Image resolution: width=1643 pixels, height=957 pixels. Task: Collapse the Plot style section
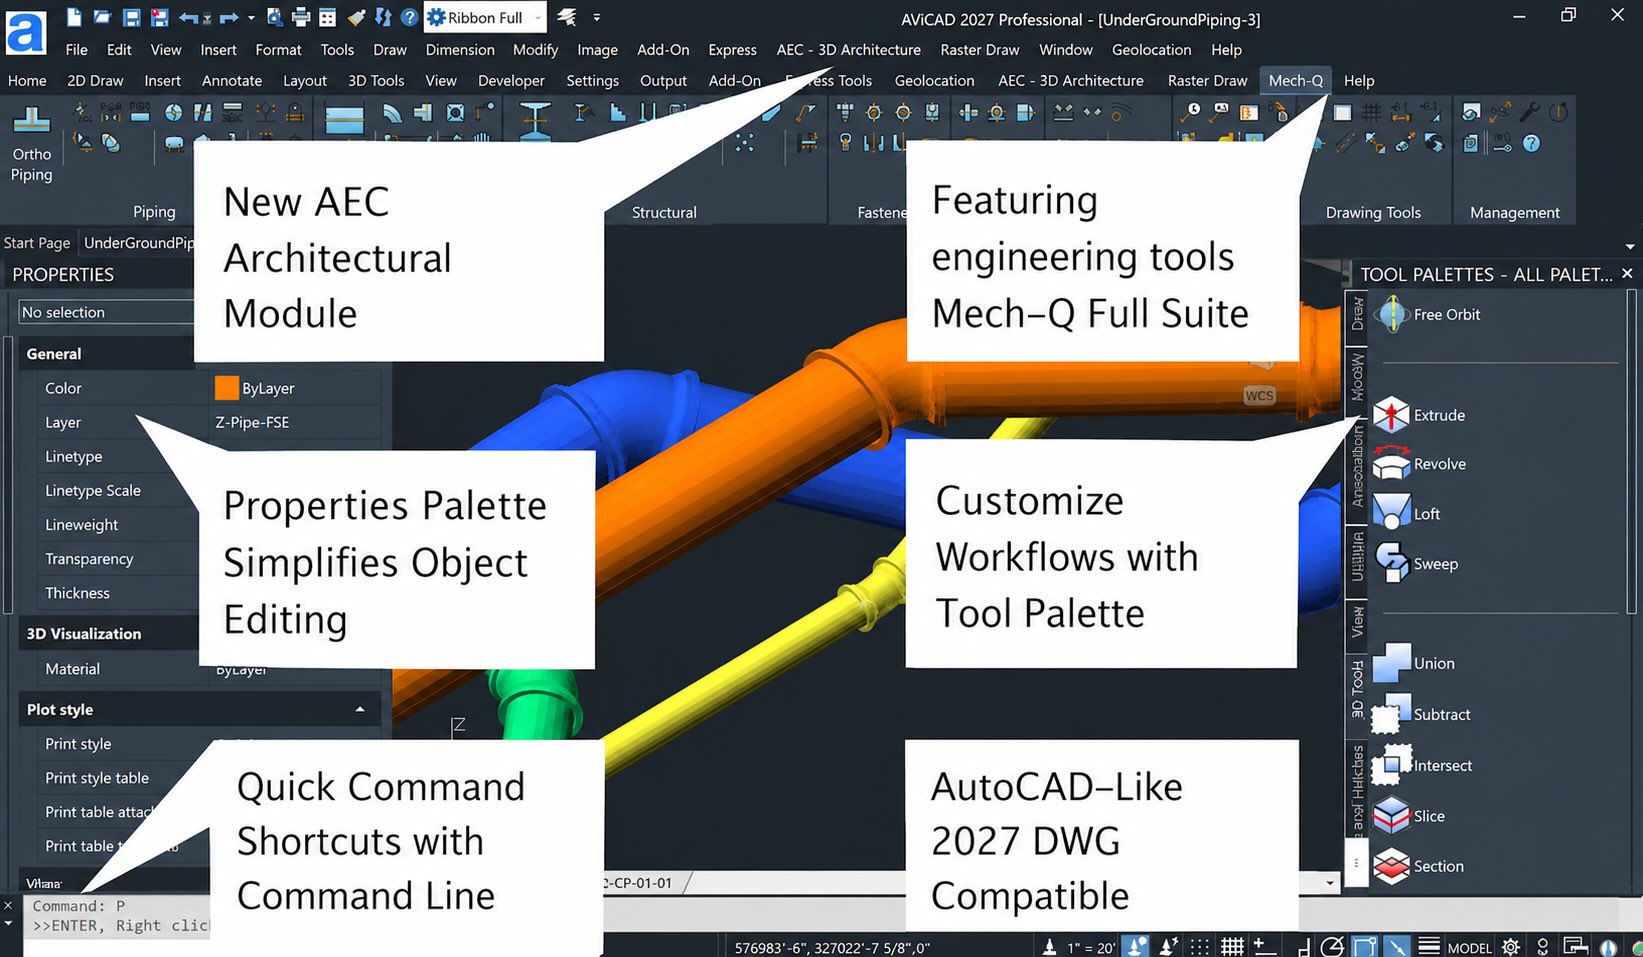(x=360, y=709)
